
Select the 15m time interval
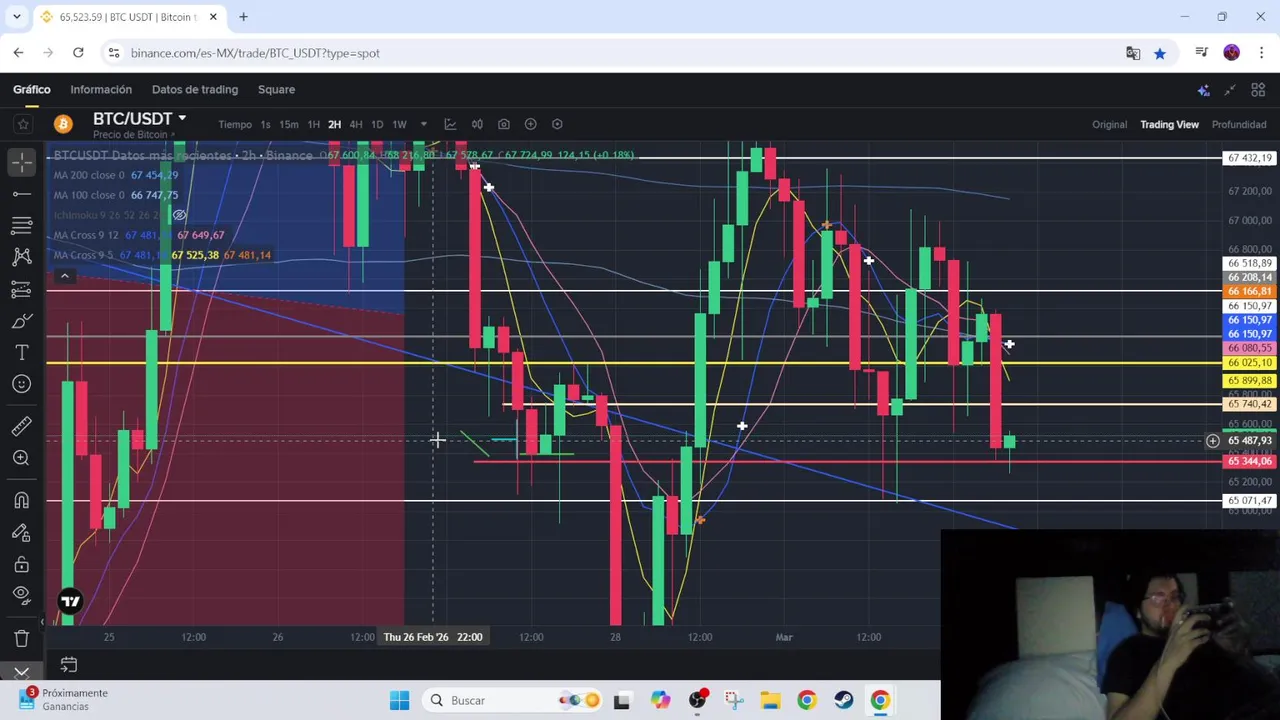click(289, 124)
